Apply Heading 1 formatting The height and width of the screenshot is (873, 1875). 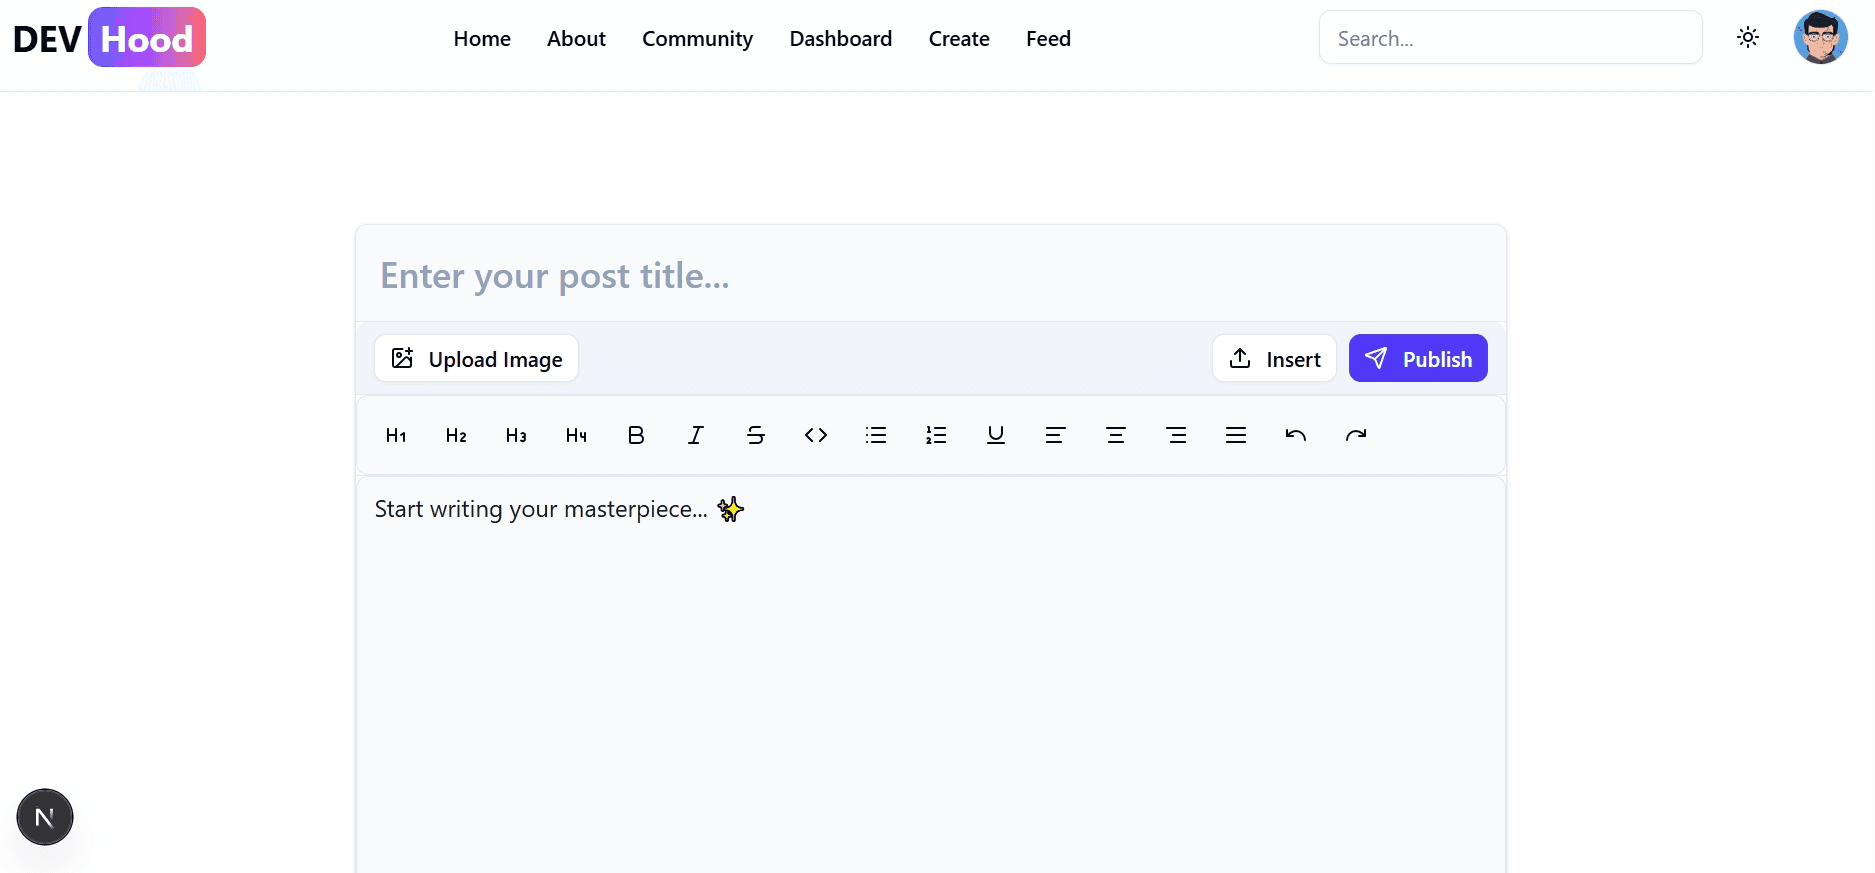pos(396,435)
